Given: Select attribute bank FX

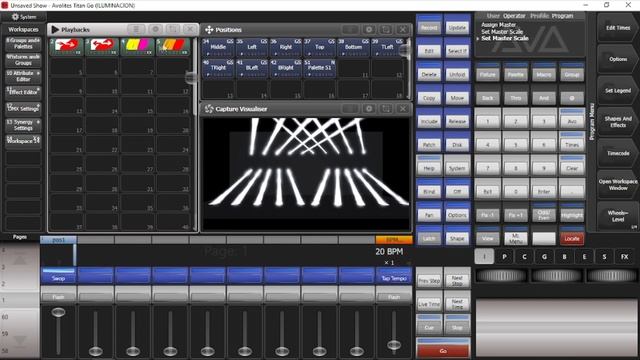Looking at the screenshot, I should coord(624,257).
